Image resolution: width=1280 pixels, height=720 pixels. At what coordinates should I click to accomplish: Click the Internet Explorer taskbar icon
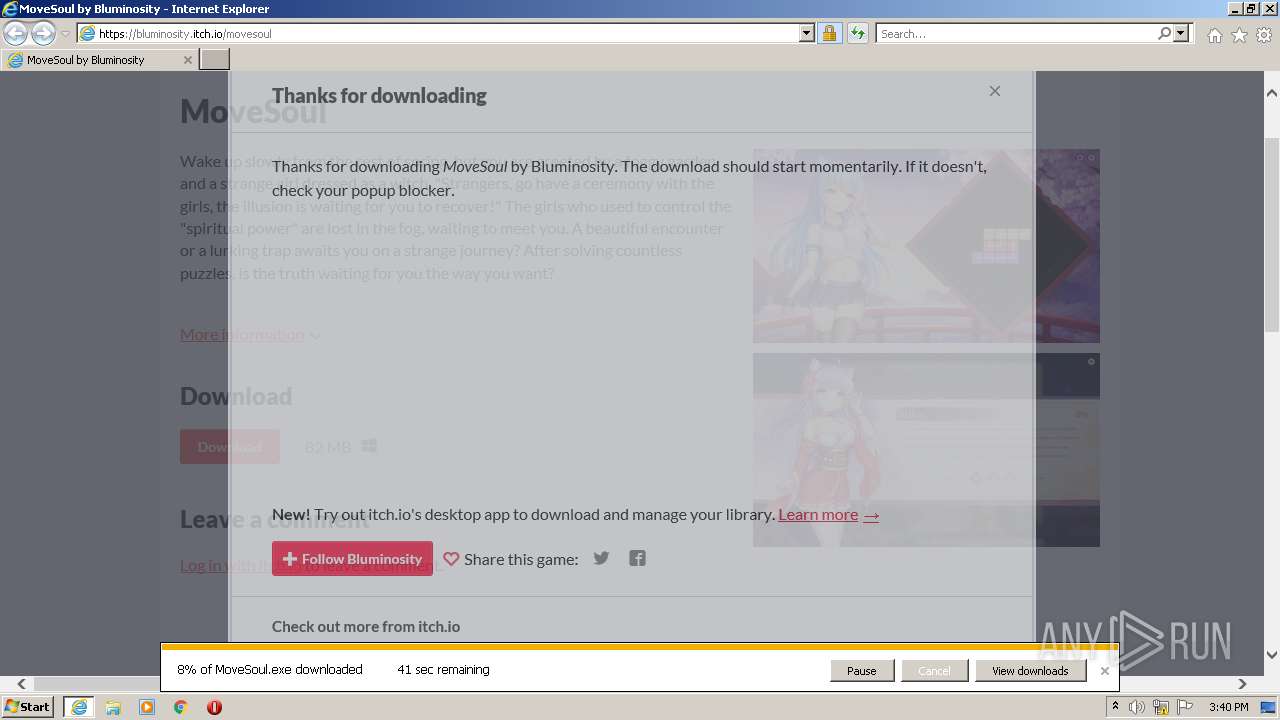(x=78, y=707)
